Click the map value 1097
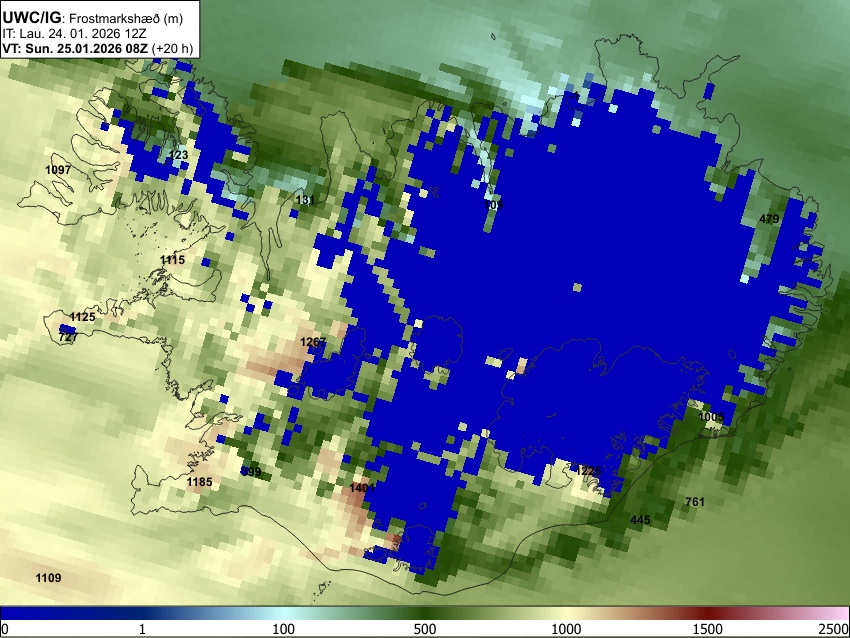Screen dimensions: 850x638 pos(58,170)
